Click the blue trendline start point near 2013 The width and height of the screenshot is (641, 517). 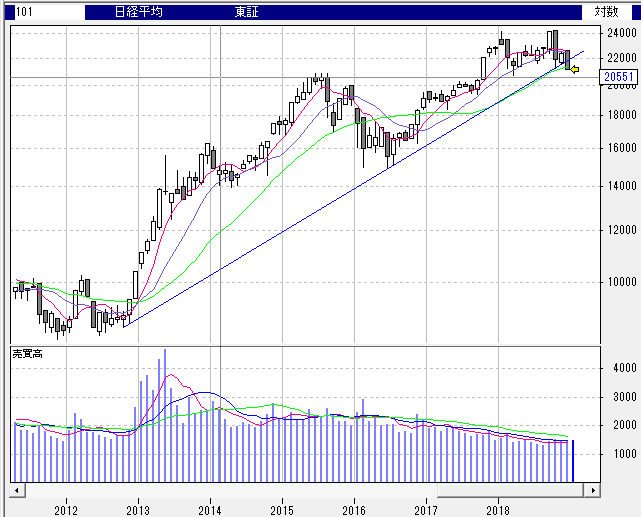click(x=125, y=324)
